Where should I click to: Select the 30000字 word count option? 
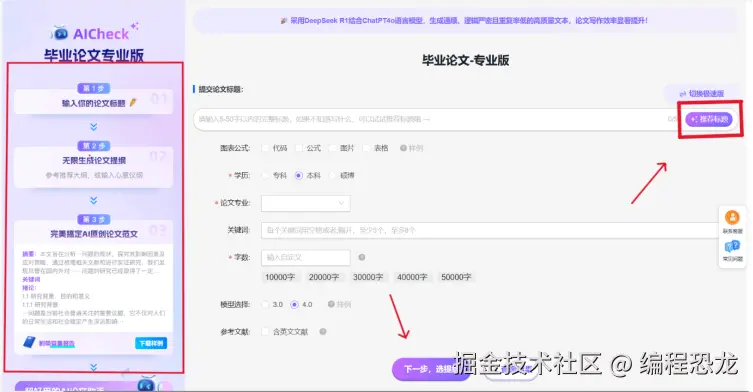368,277
